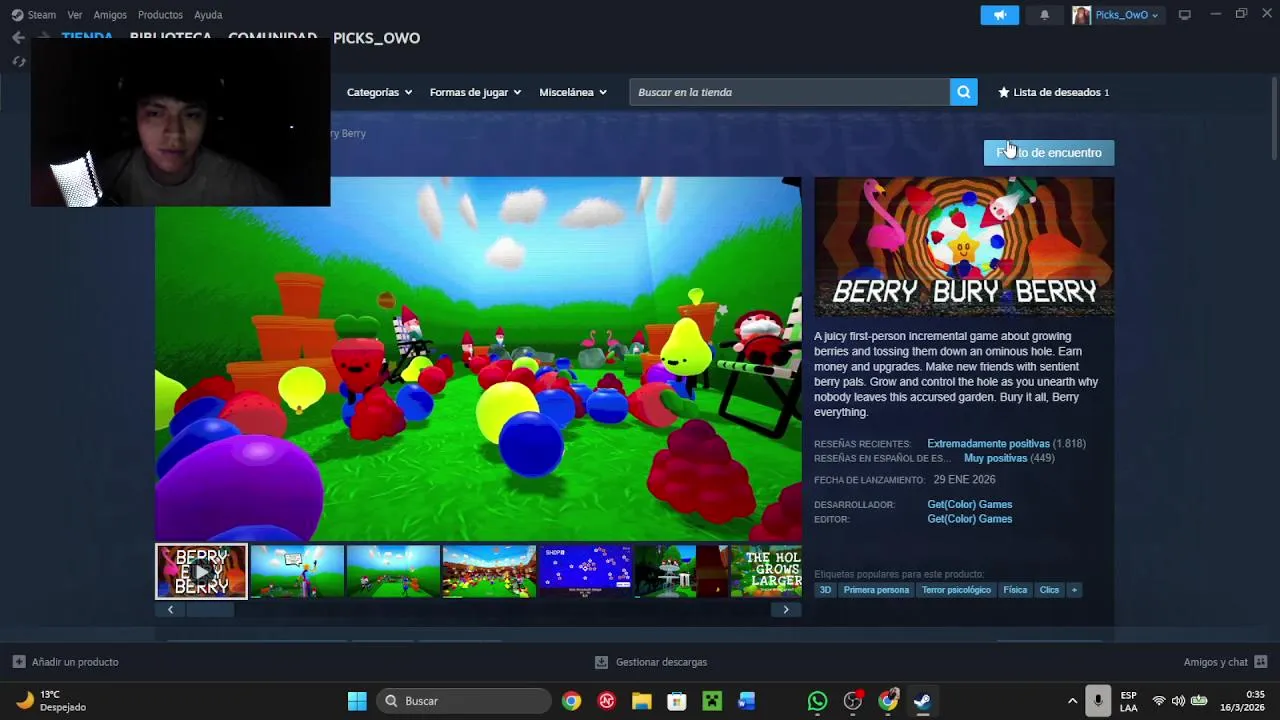Go back with the back arrow

point(18,38)
